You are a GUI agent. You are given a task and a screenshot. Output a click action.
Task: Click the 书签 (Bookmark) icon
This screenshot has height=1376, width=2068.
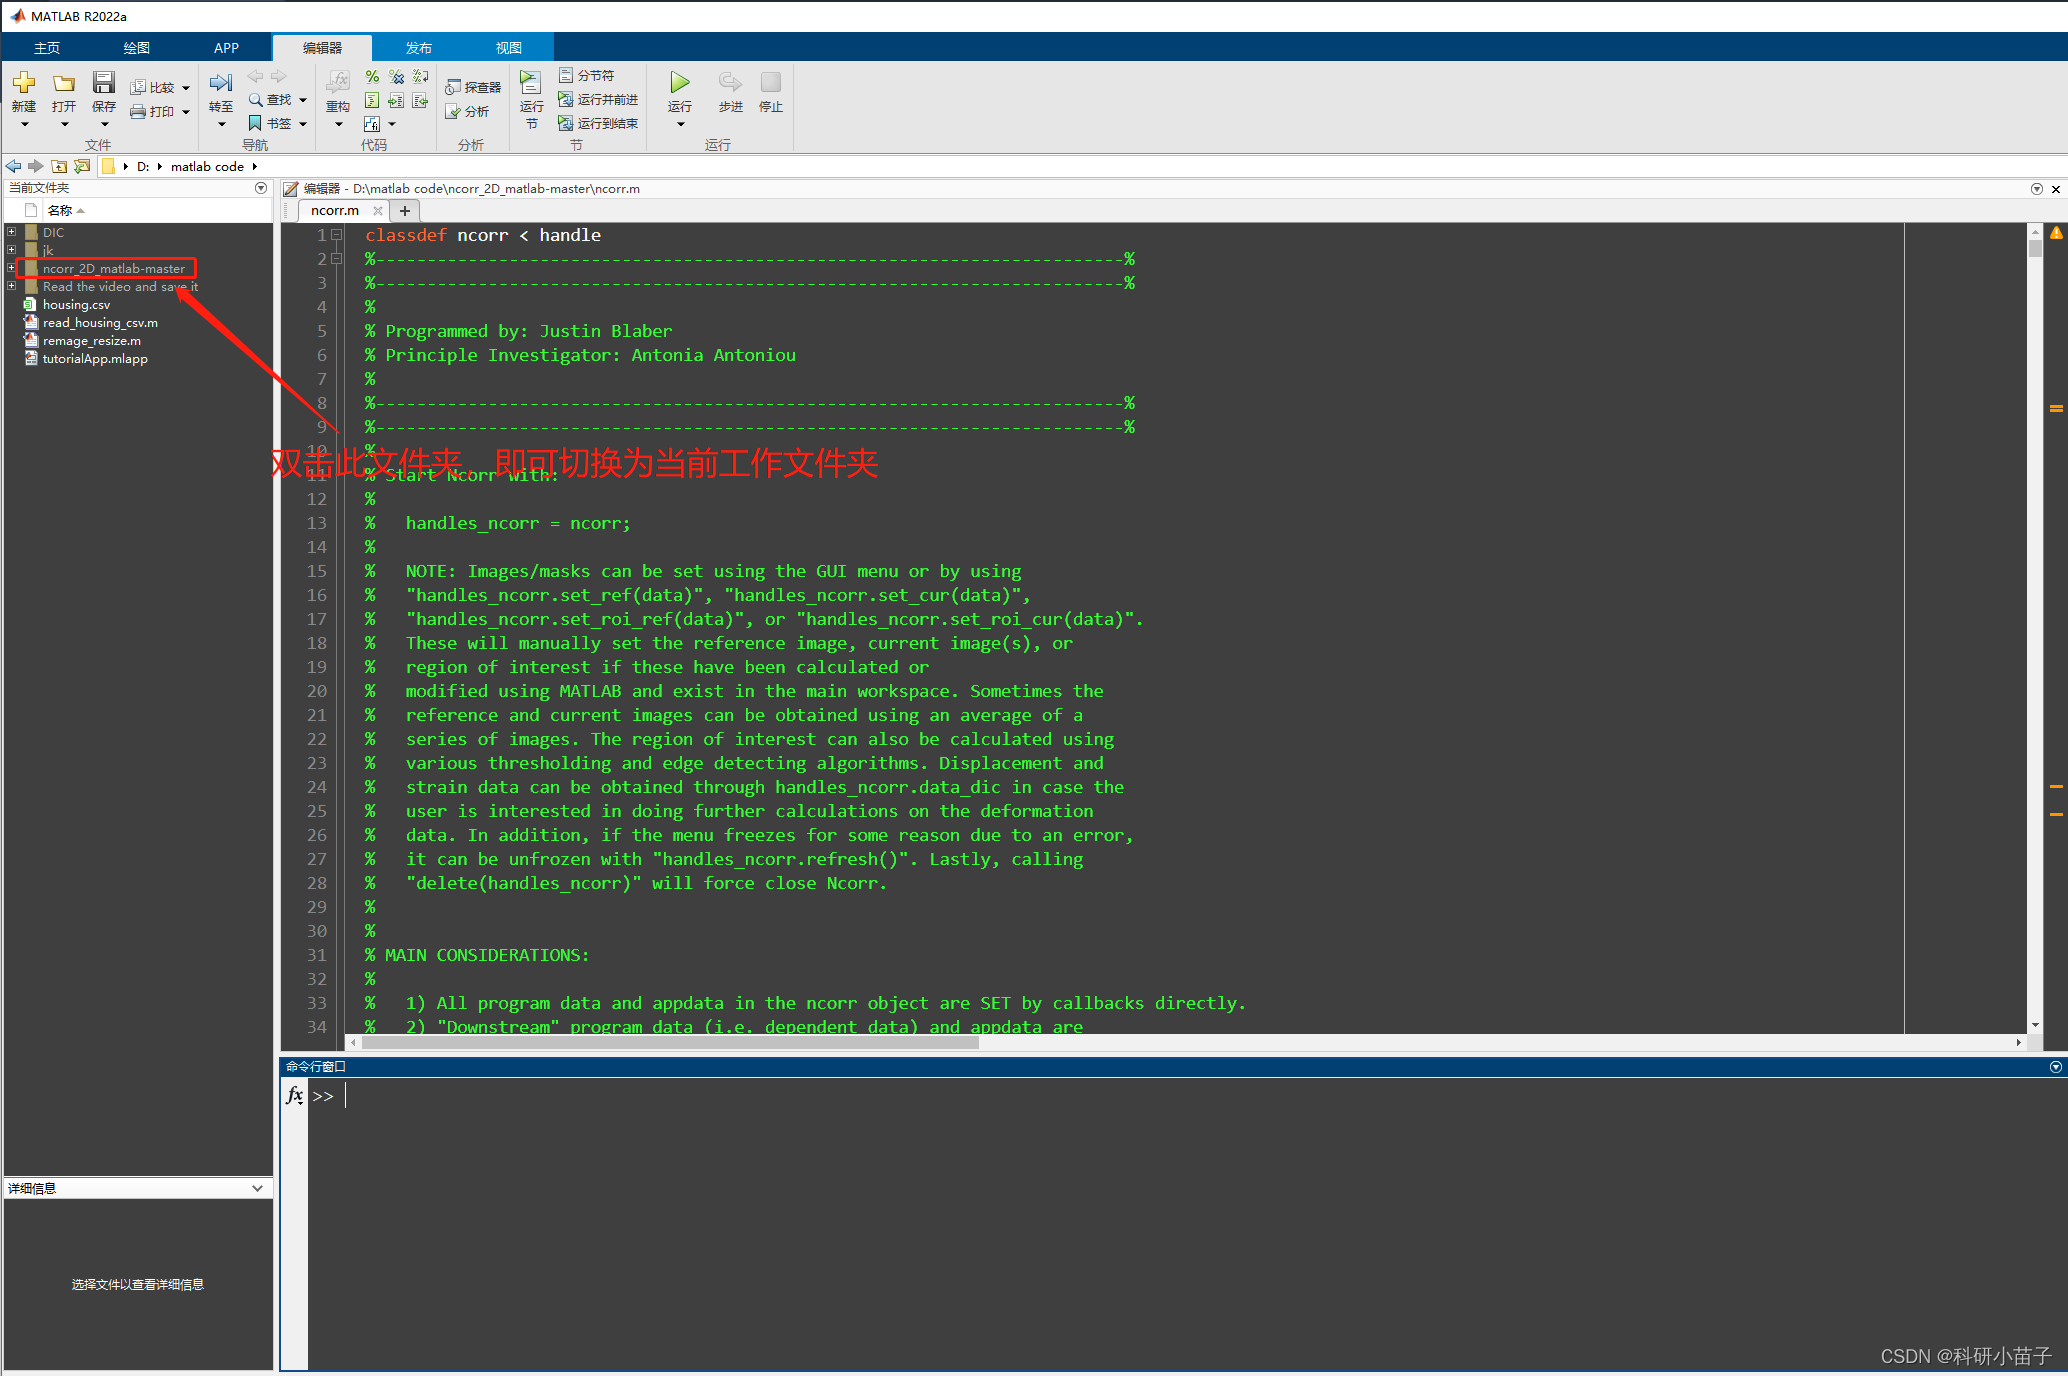pos(255,123)
